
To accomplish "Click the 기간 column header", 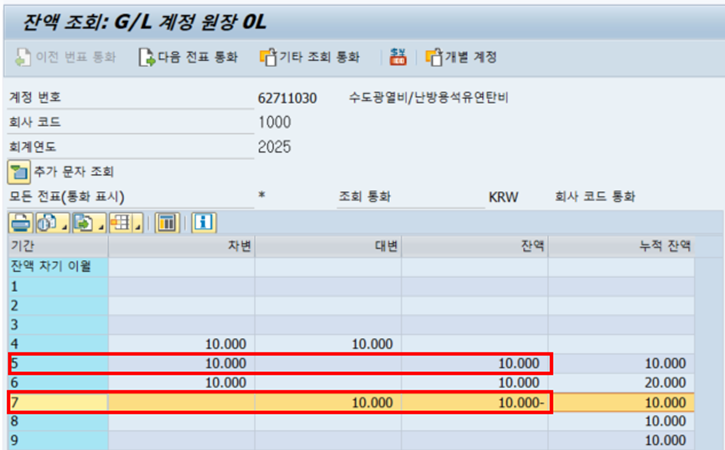I will 58,246.
